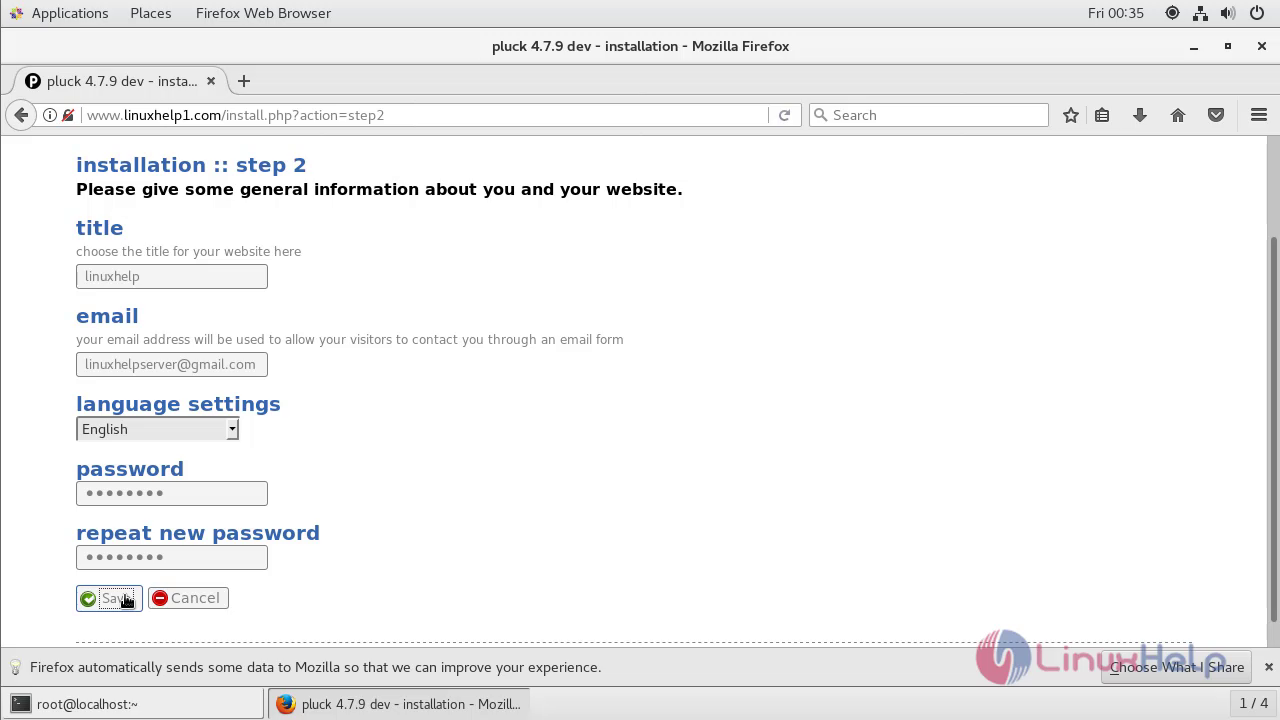Click the workspace switcher 1 / 4
Viewport: 1280px width, 720px height.
(1254, 703)
